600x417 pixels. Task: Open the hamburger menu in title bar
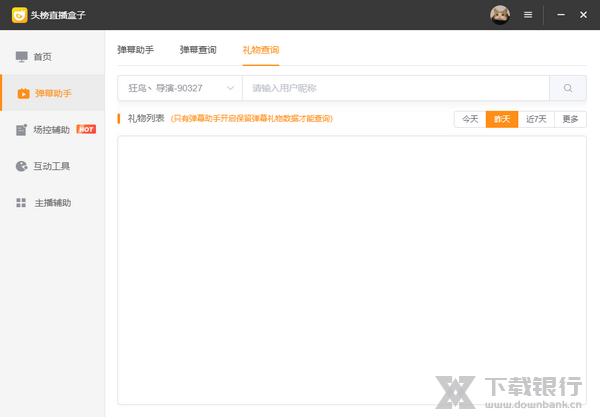528,15
